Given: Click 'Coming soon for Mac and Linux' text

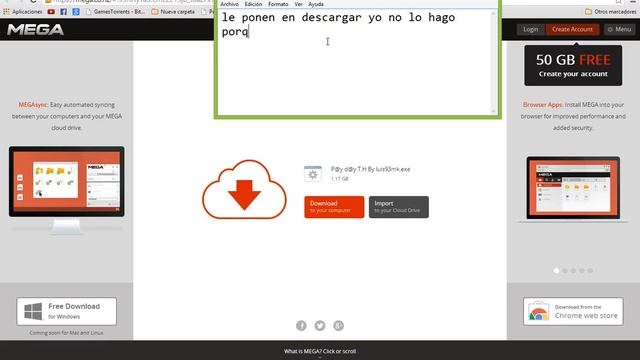Looking at the screenshot, I should coord(67,333).
